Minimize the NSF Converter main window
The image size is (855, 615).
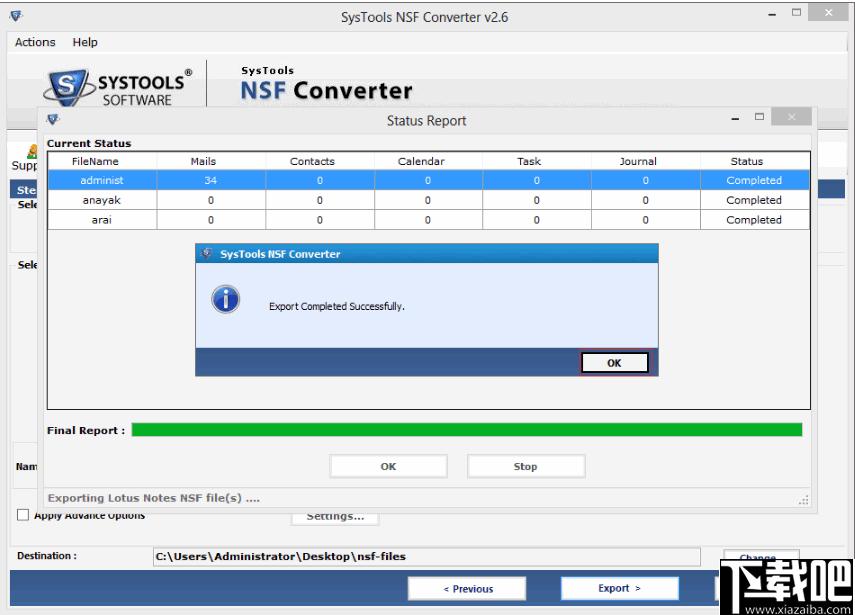click(x=772, y=14)
